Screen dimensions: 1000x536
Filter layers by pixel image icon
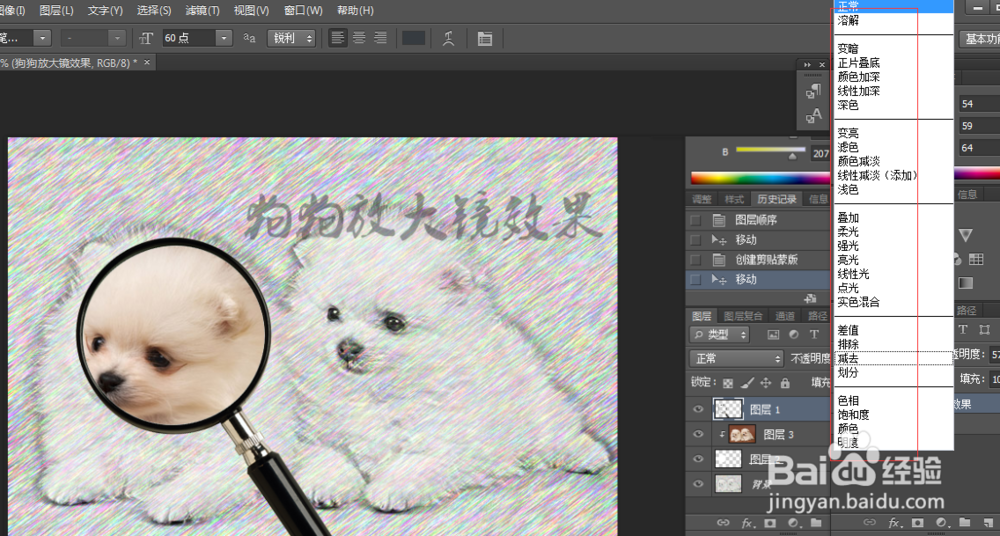point(773,334)
